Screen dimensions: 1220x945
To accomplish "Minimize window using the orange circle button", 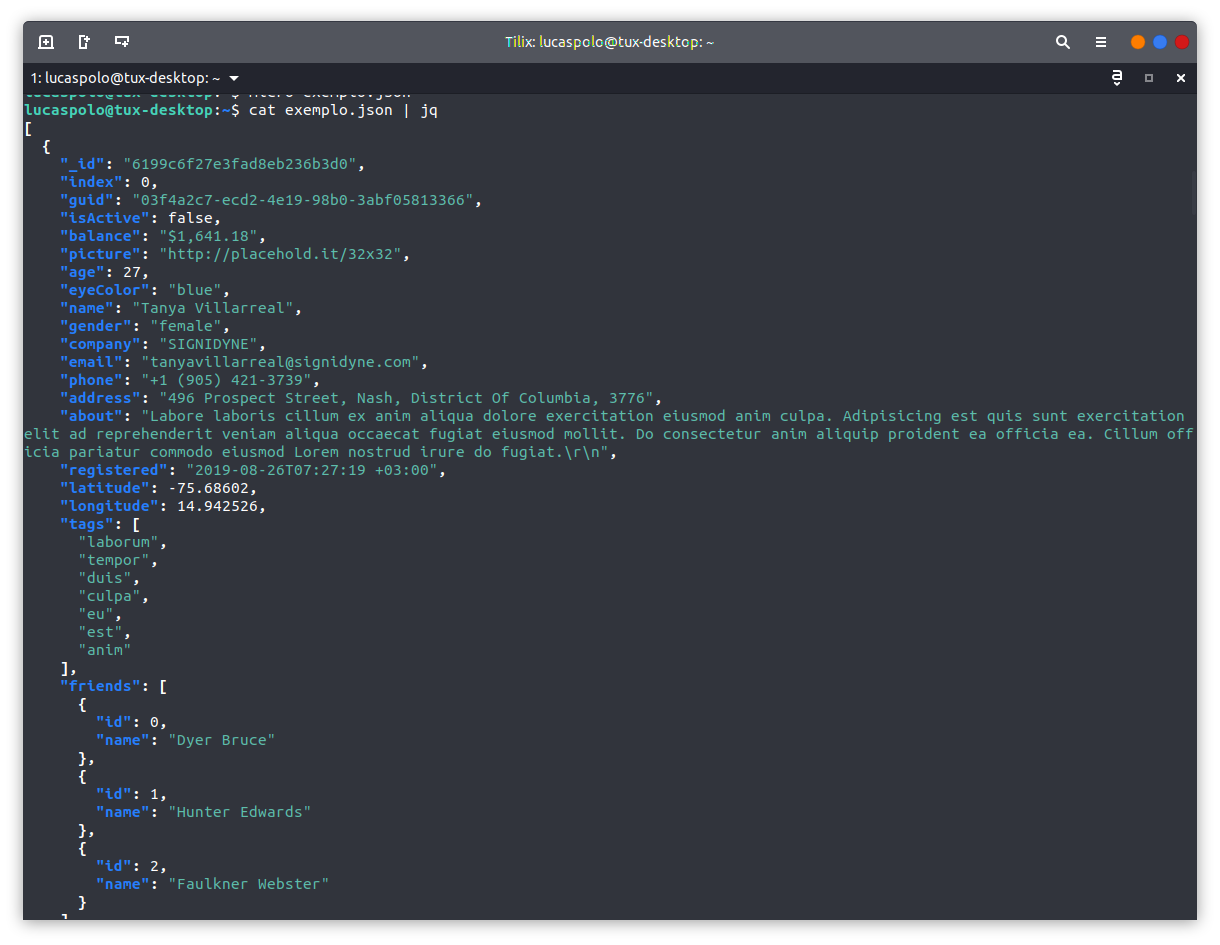I will point(1138,42).
